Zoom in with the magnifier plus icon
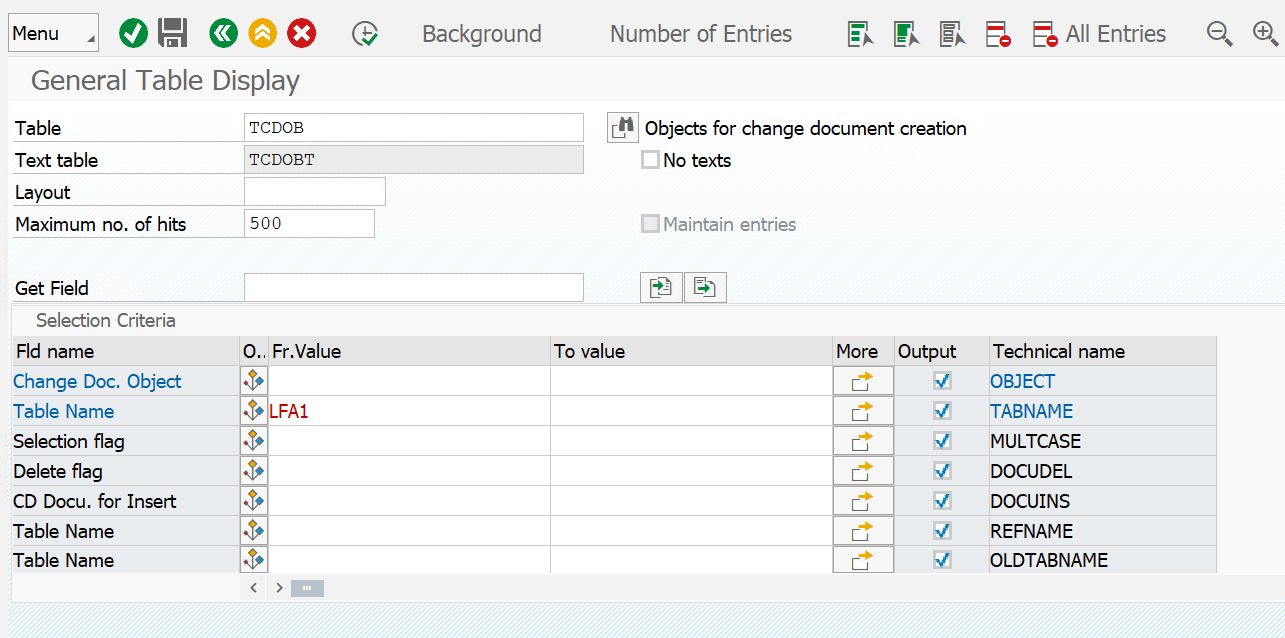 (1265, 33)
